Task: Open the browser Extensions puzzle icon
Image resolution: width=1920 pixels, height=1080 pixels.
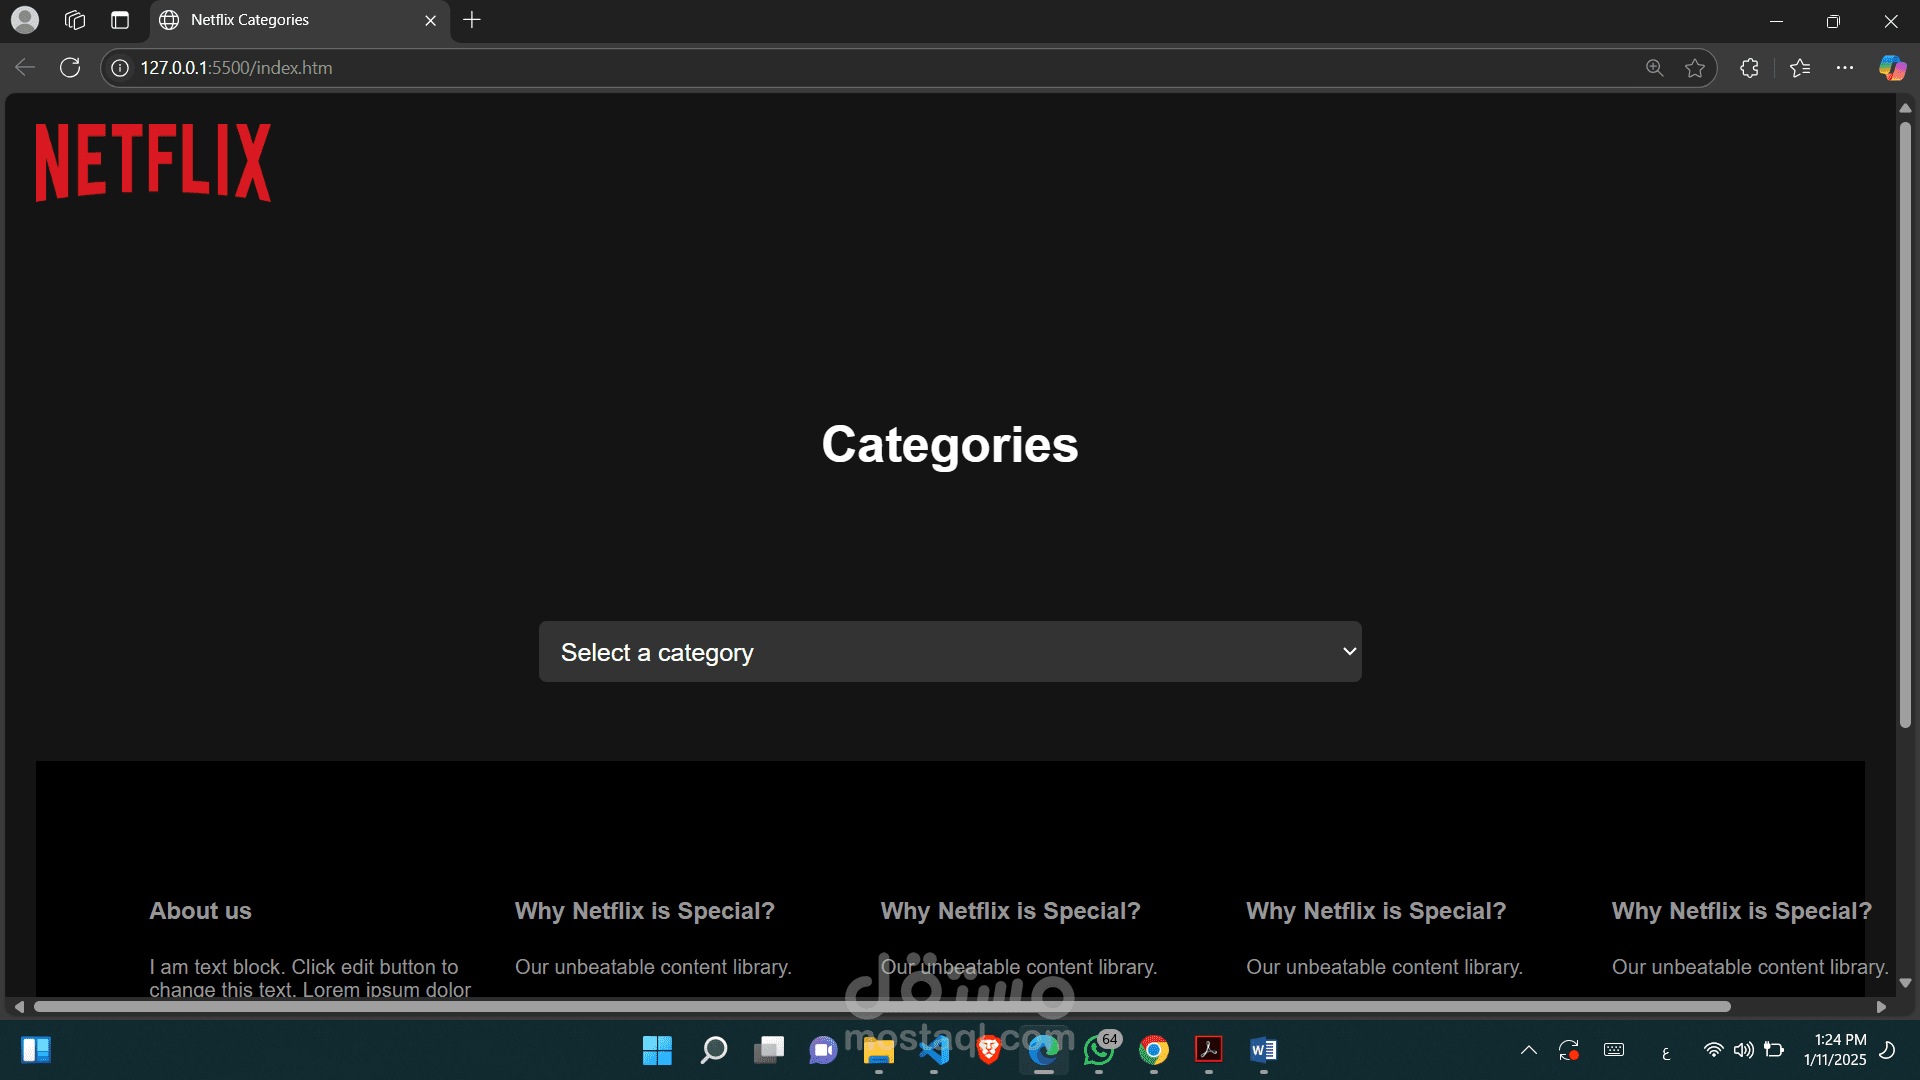Action: click(x=1749, y=68)
